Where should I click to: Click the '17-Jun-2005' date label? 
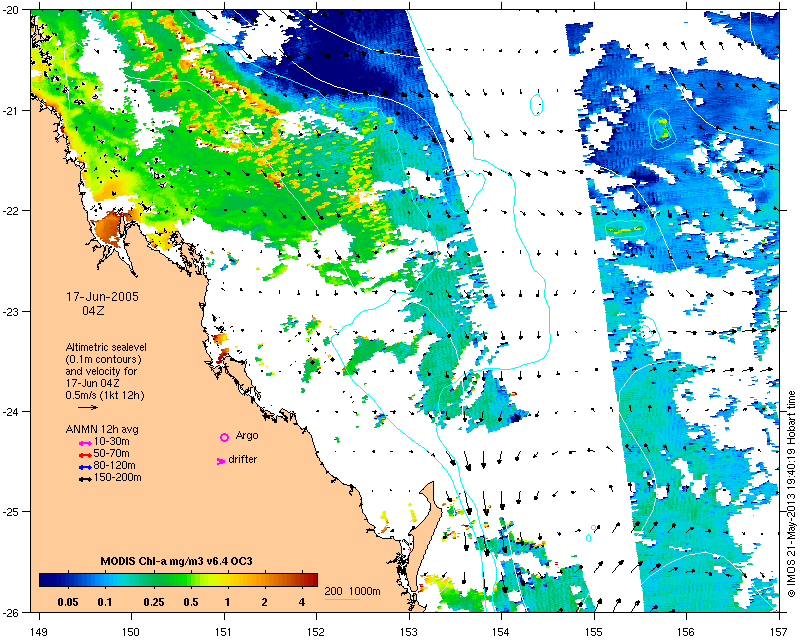pos(102,297)
